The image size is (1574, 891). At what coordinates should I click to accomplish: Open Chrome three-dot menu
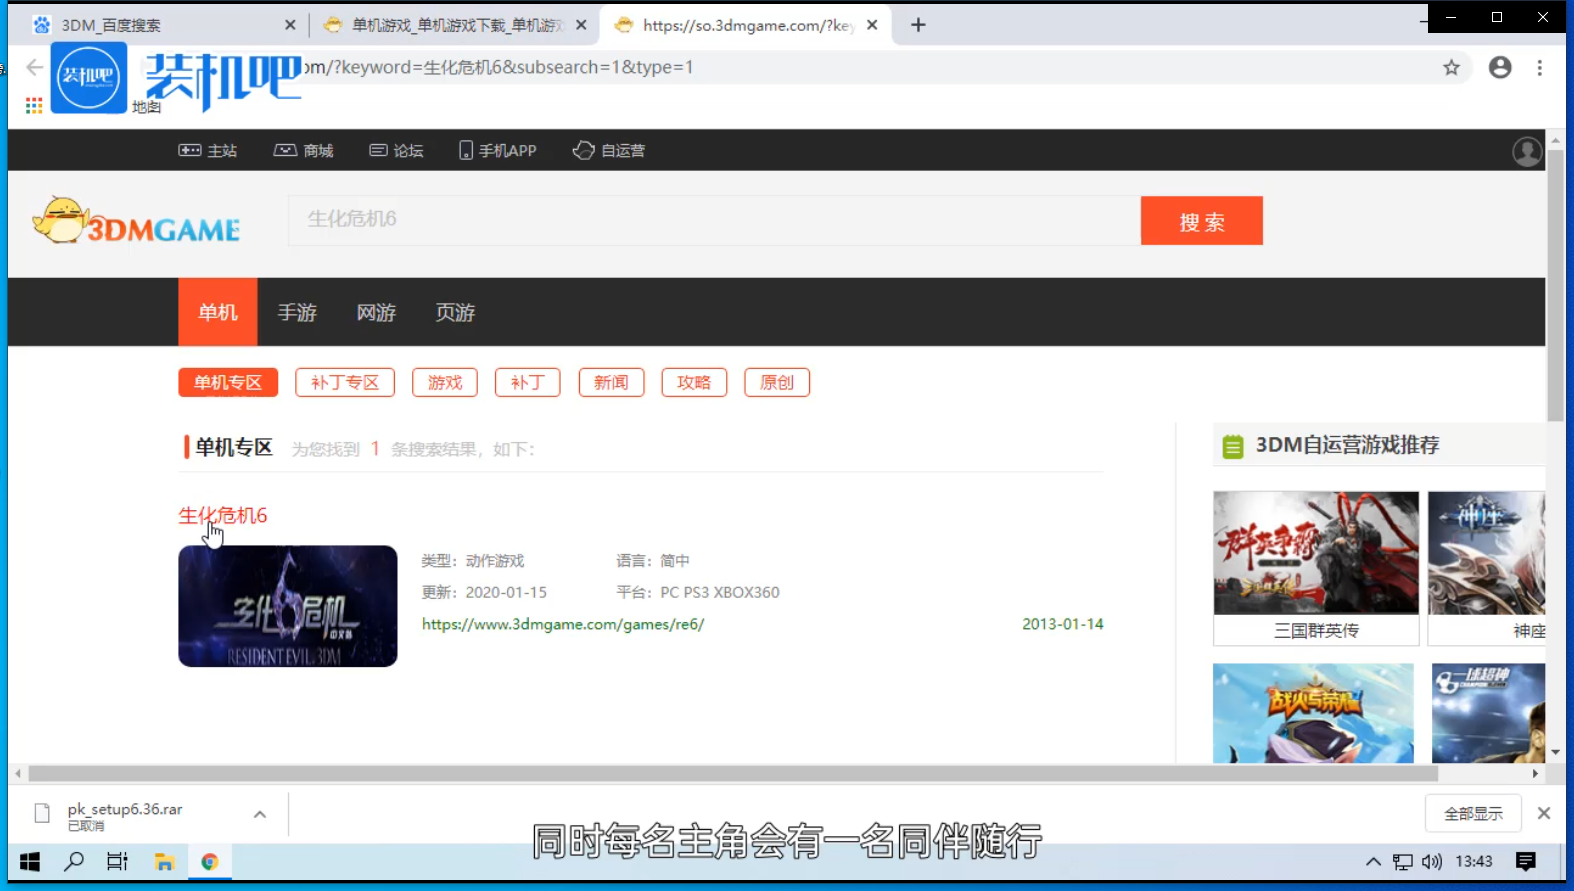(x=1539, y=68)
